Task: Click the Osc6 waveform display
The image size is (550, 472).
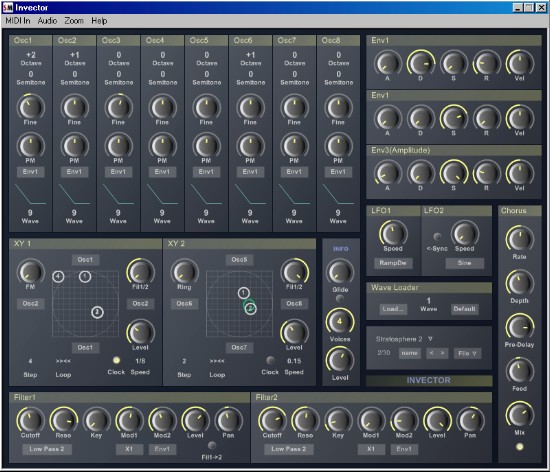Action: [x=250, y=194]
